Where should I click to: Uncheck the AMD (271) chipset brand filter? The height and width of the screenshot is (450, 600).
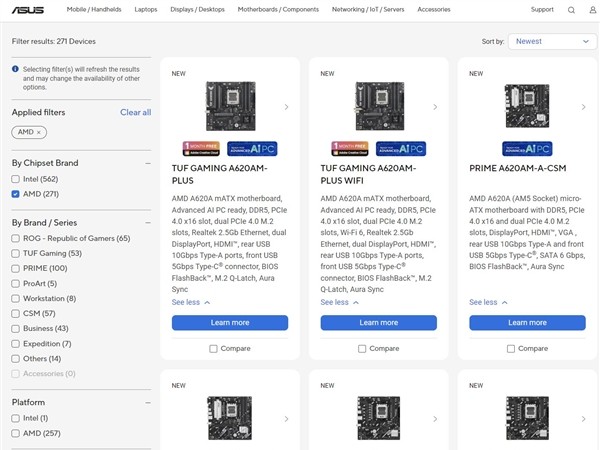(15, 194)
